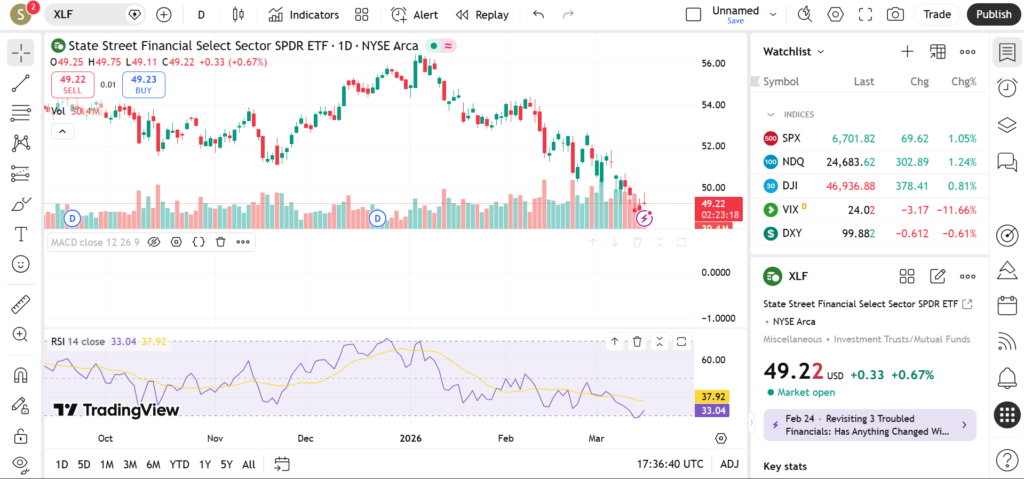The height and width of the screenshot is (479, 1024).
Task: Click the Publish button
Action: pos(993,15)
